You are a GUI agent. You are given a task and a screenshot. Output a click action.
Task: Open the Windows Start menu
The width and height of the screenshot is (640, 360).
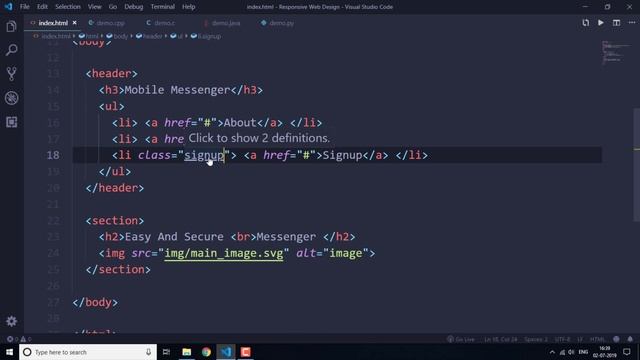tap(9, 352)
